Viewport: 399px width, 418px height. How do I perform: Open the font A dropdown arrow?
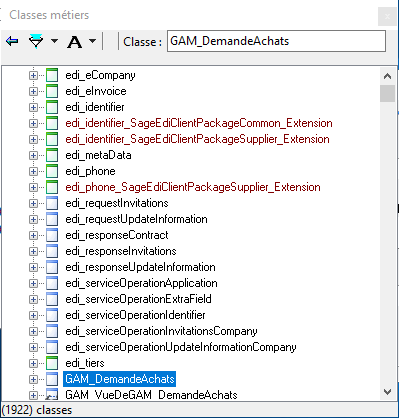tap(92, 41)
